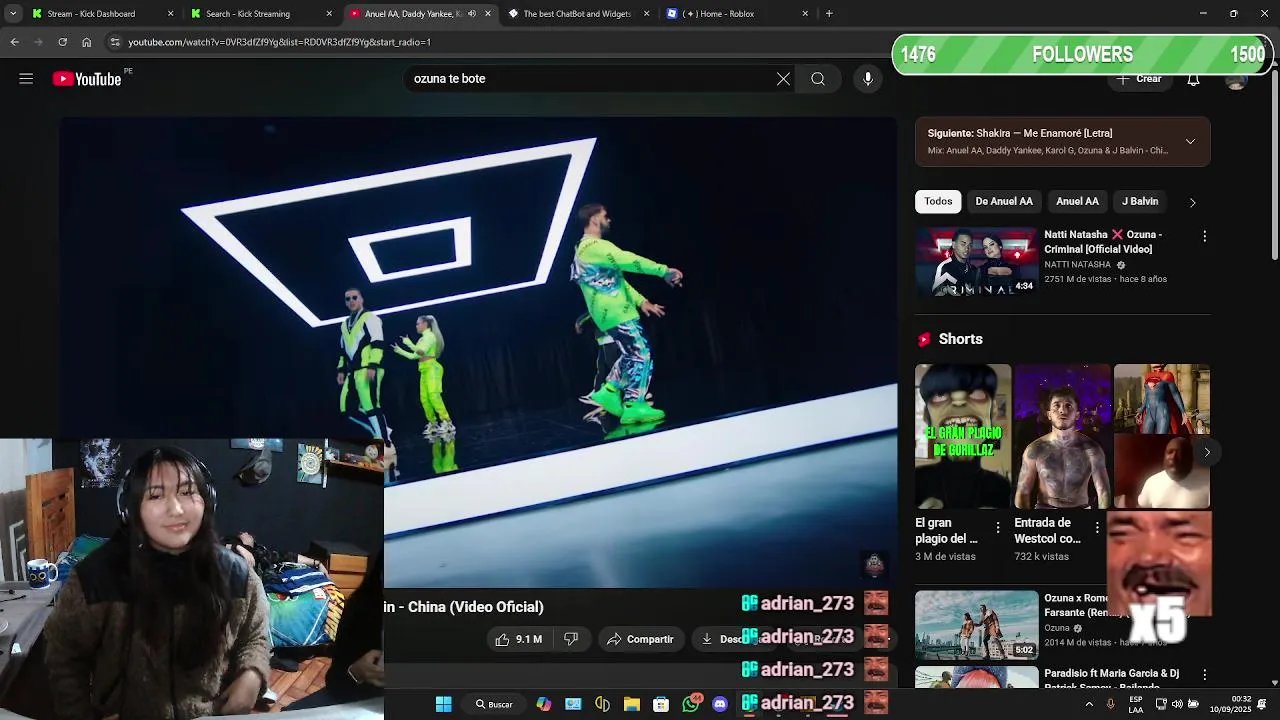
Task: Open options for El gran plagio short
Action: (997, 527)
